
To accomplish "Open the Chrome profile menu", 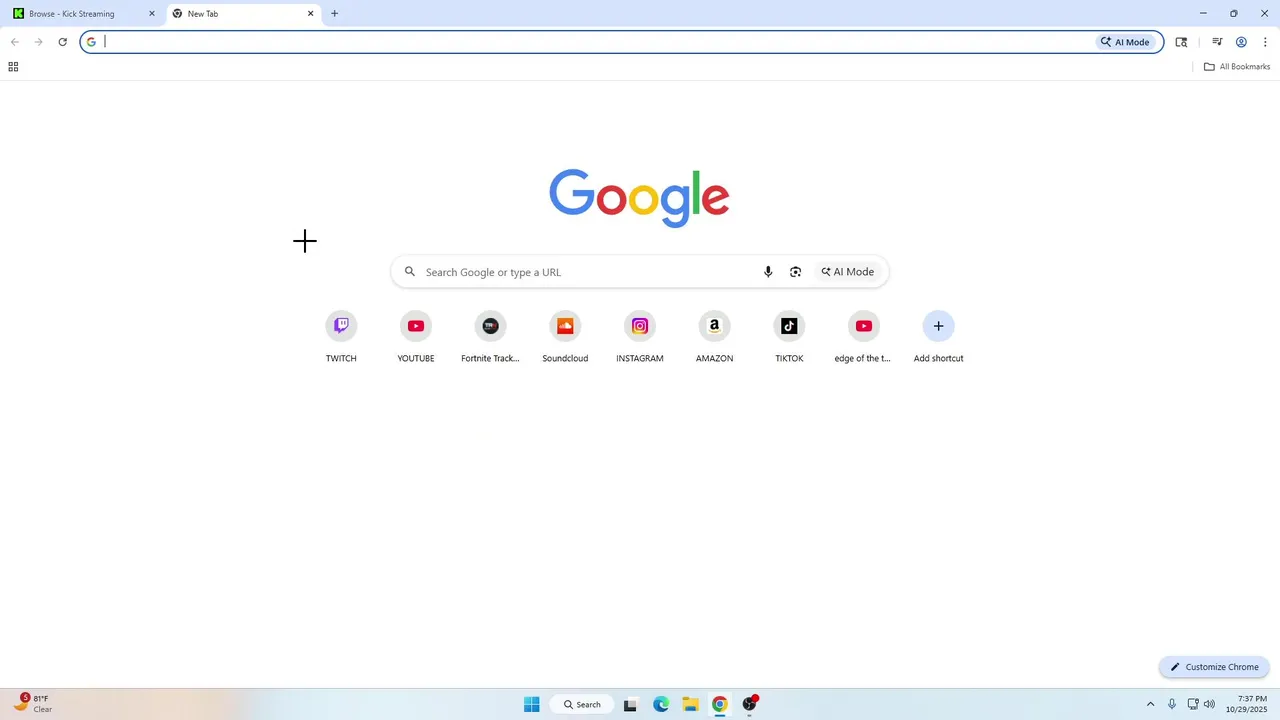I will pyautogui.click(x=1241, y=42).
